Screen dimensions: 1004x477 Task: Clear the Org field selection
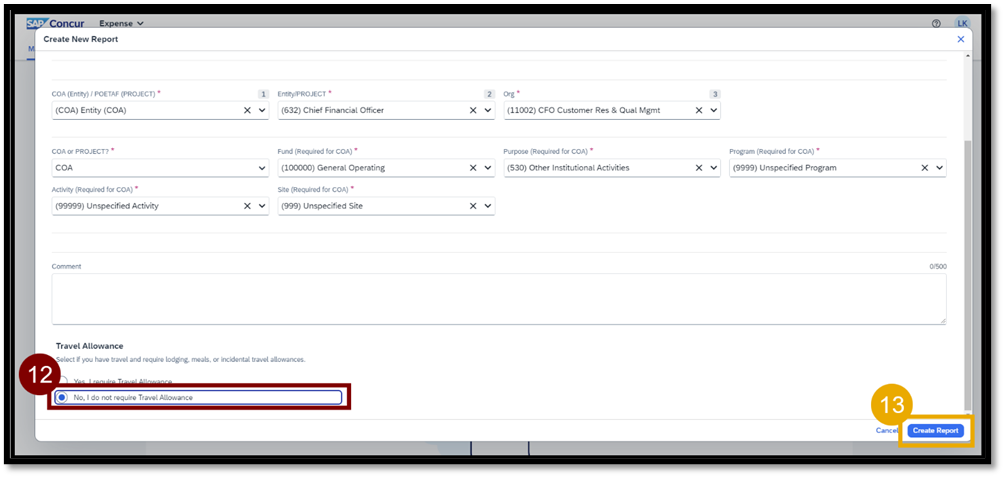[x=699, y=111]
